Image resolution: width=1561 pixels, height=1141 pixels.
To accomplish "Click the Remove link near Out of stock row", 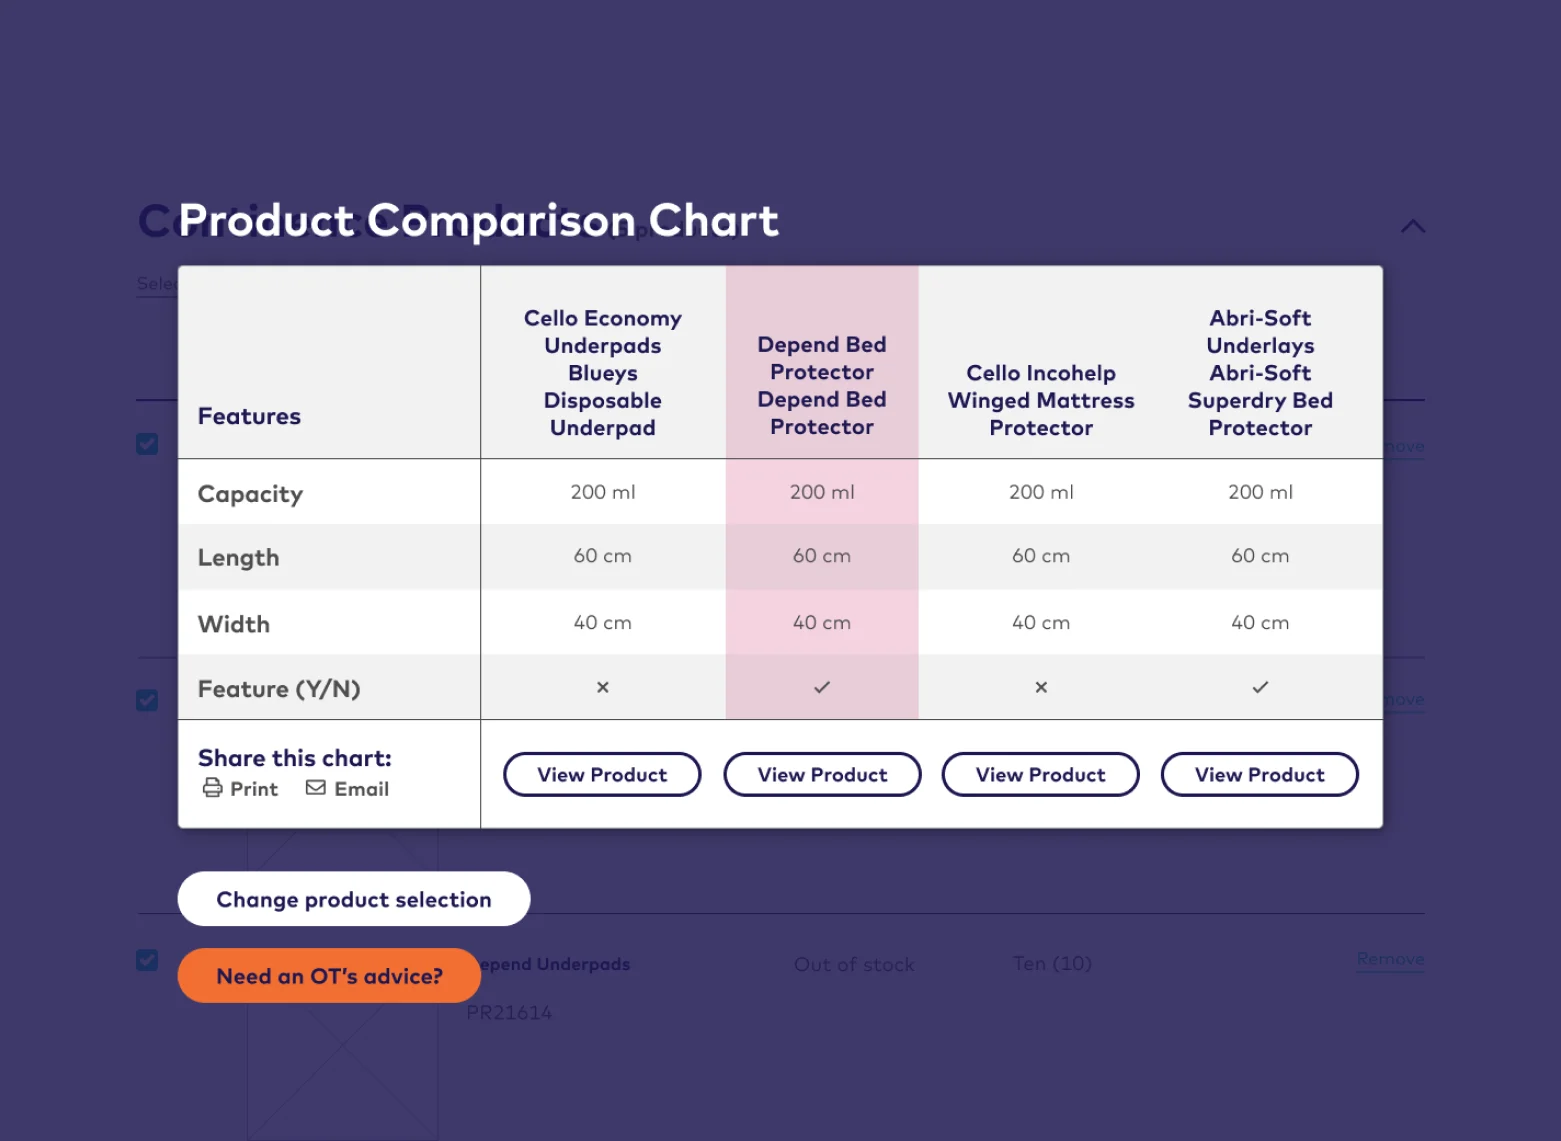I will pos(1390,959).
